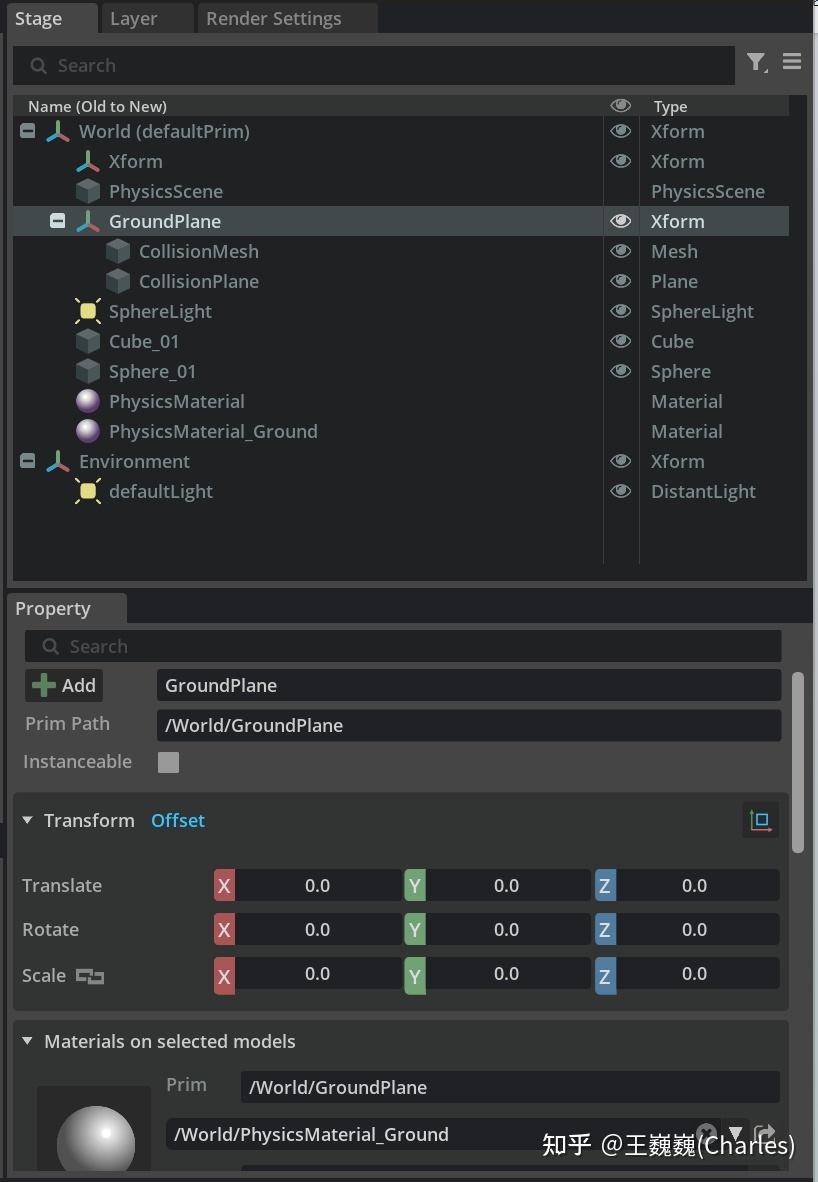Collapse the GroundPlane tree node
Viewport: 818px width, 1182px height.
[x=57, y=221]
